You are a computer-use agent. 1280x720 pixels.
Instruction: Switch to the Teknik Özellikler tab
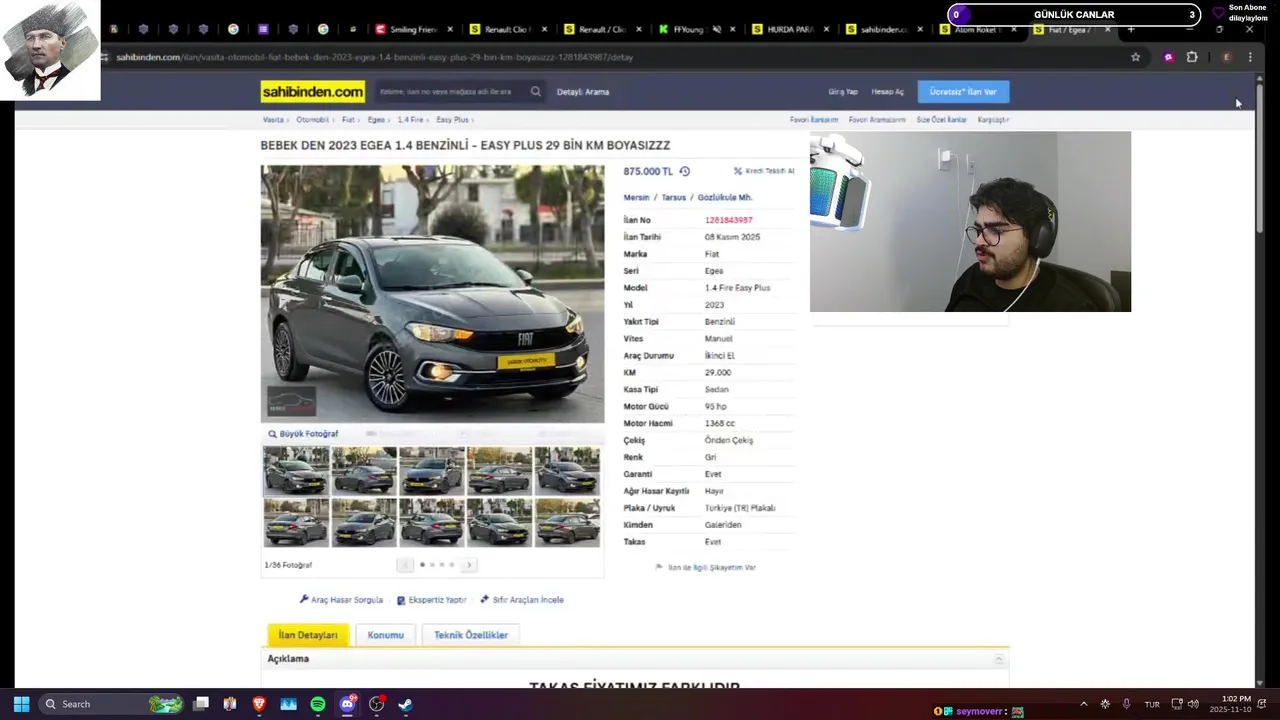click(x=471, y=635)
